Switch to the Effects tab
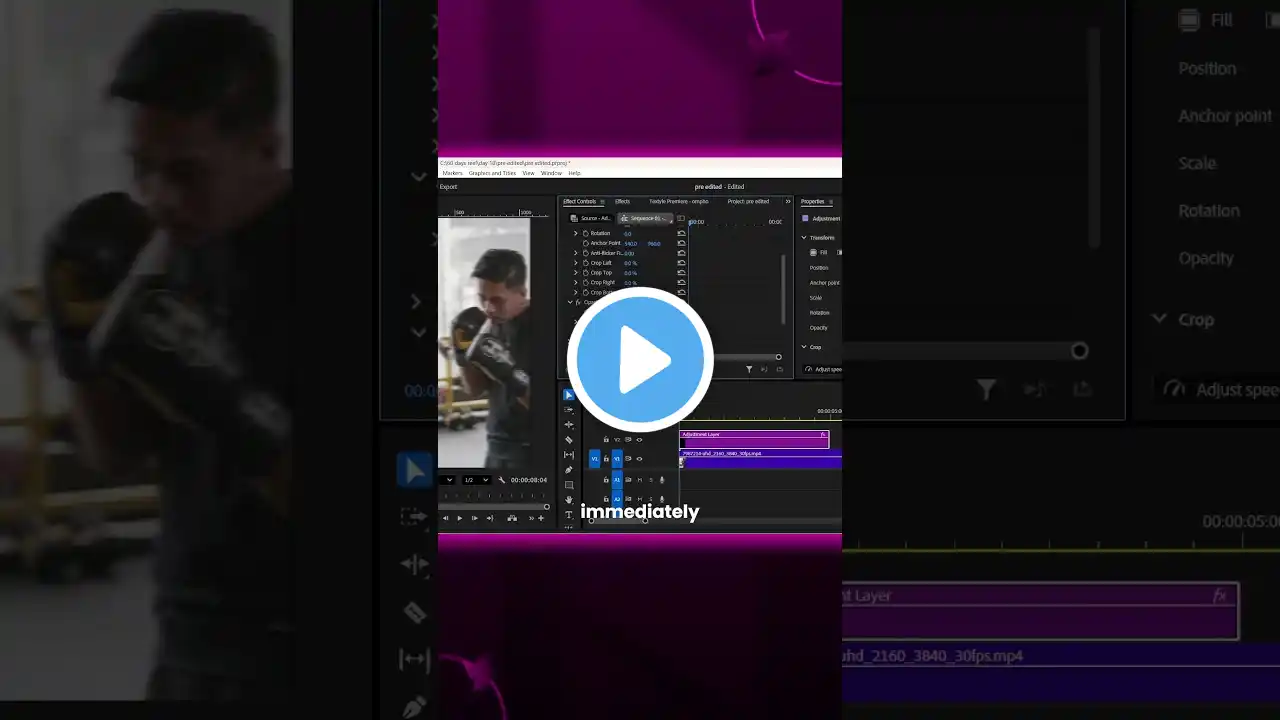The width and height of the screenshot is (1280, 720). point(622,202)
